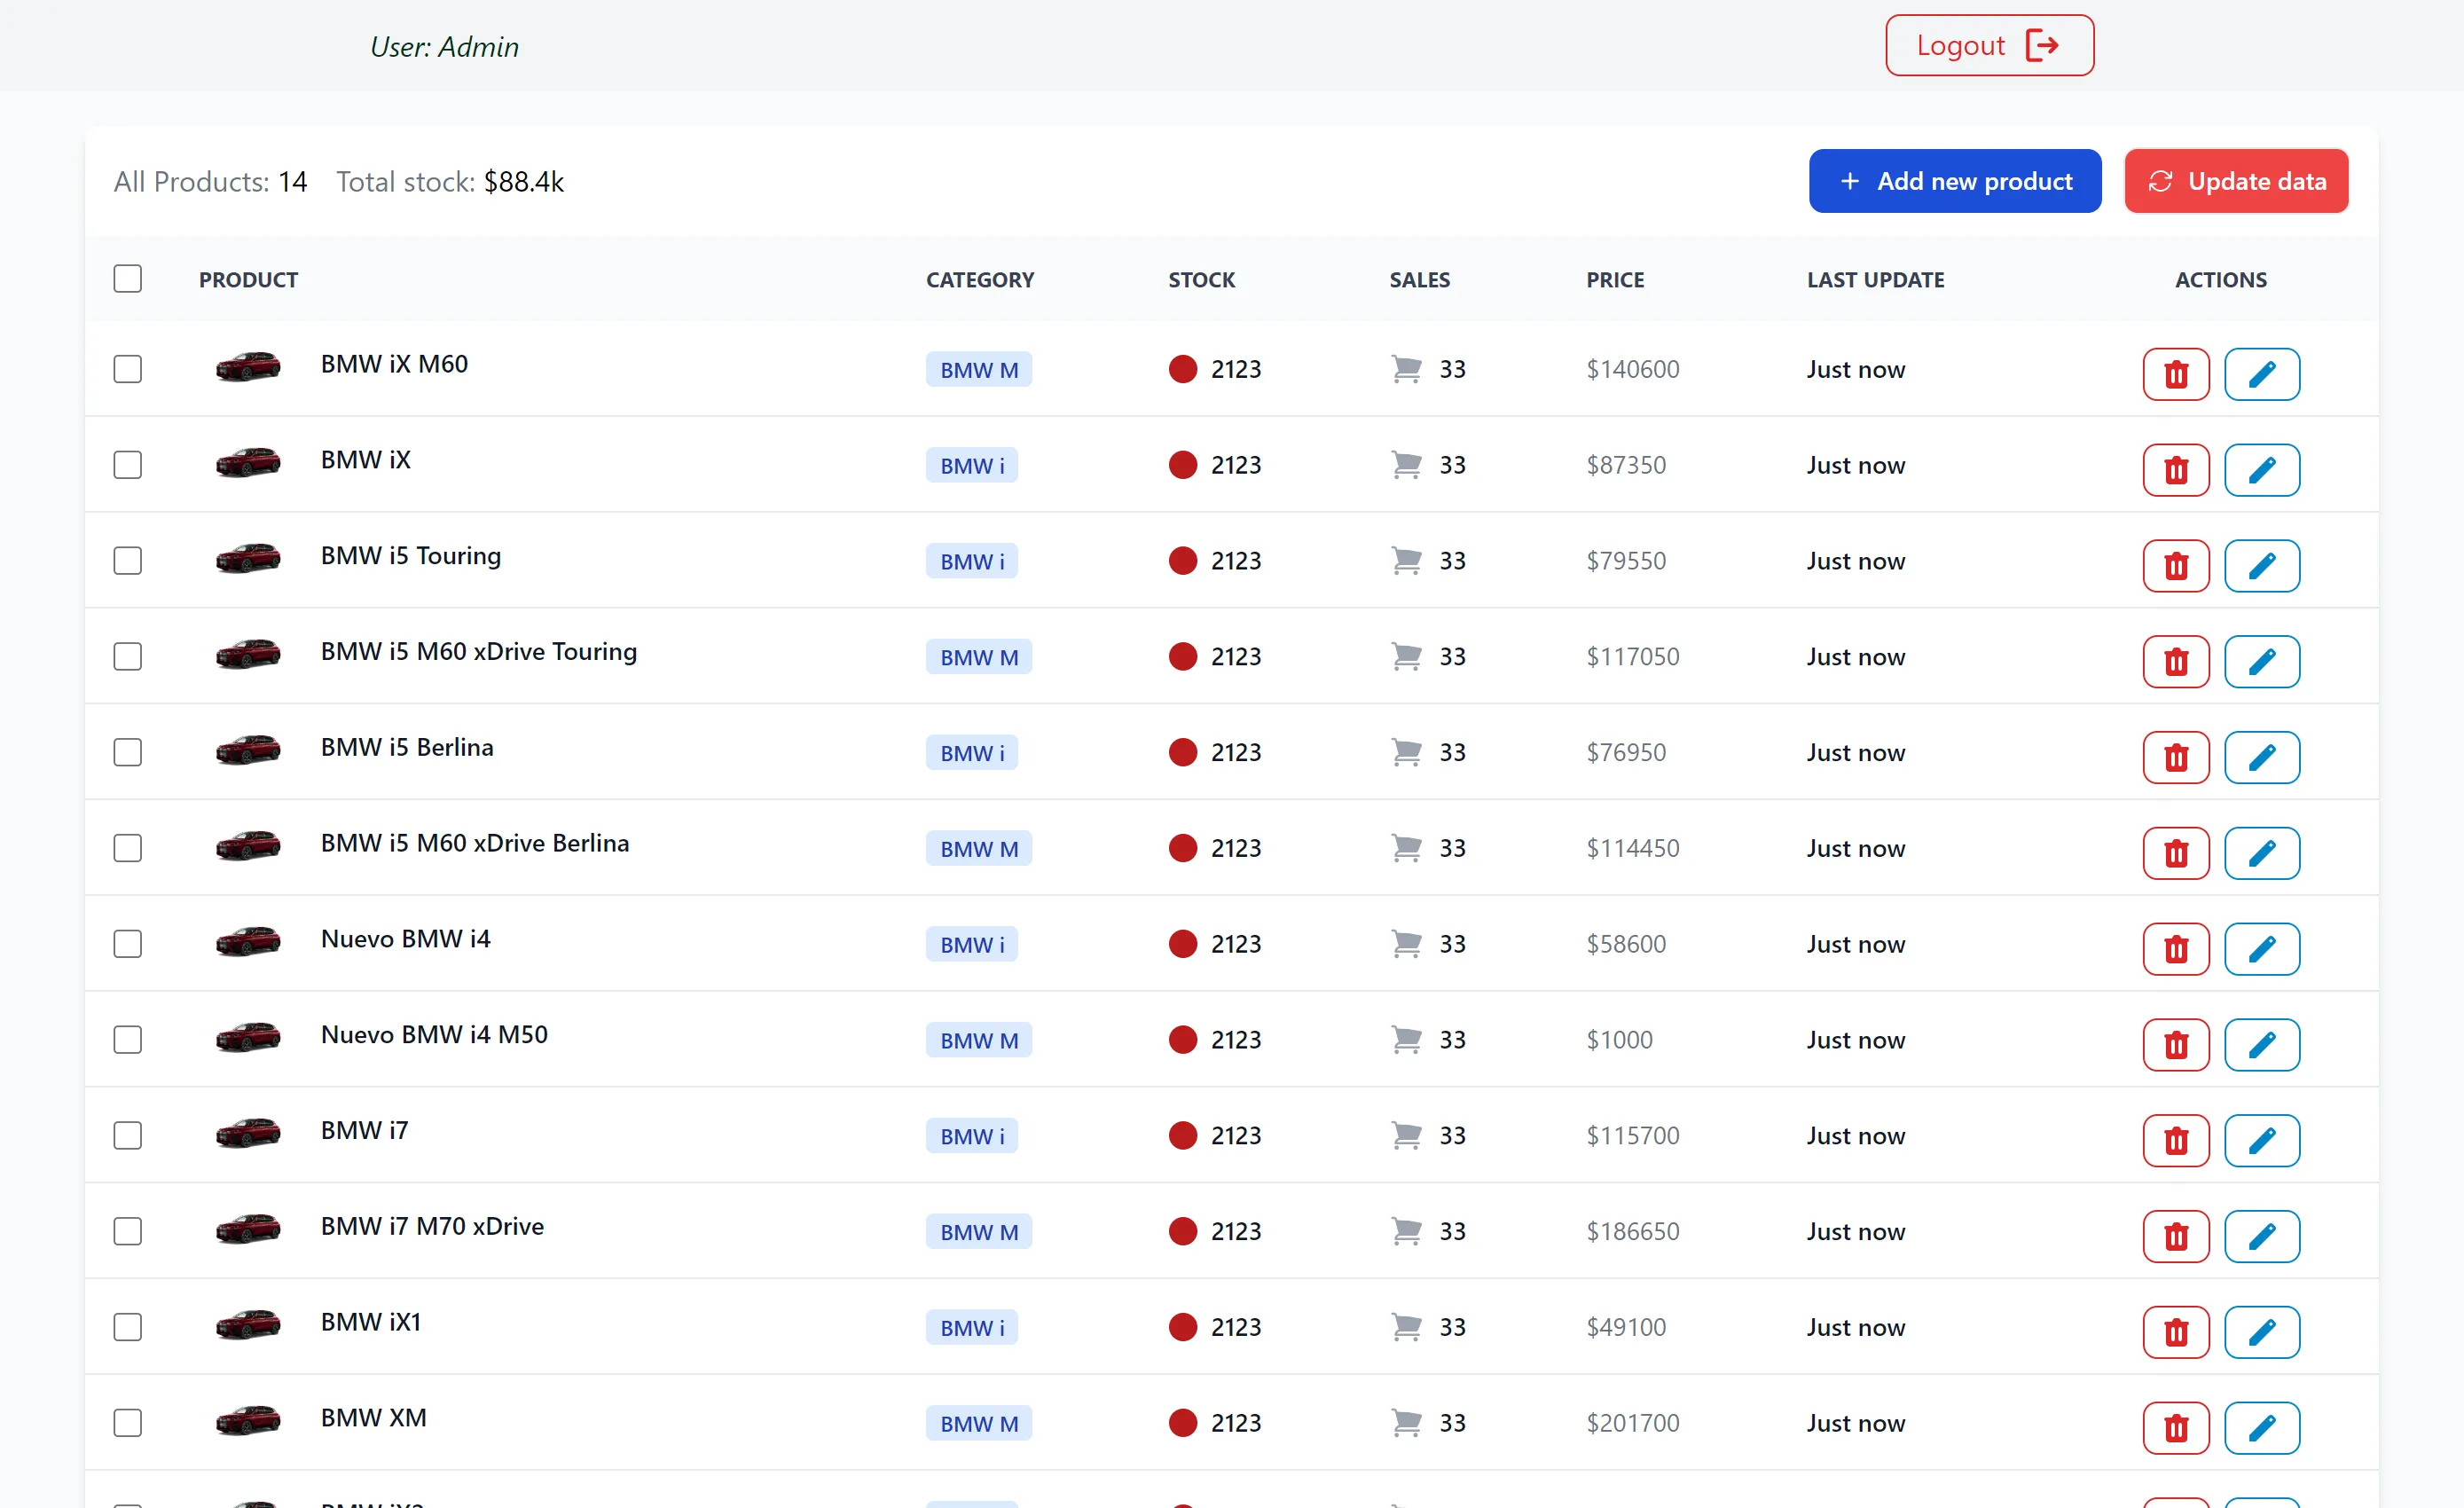Click the BMW XM car thumbnail

pos(248,1421)
